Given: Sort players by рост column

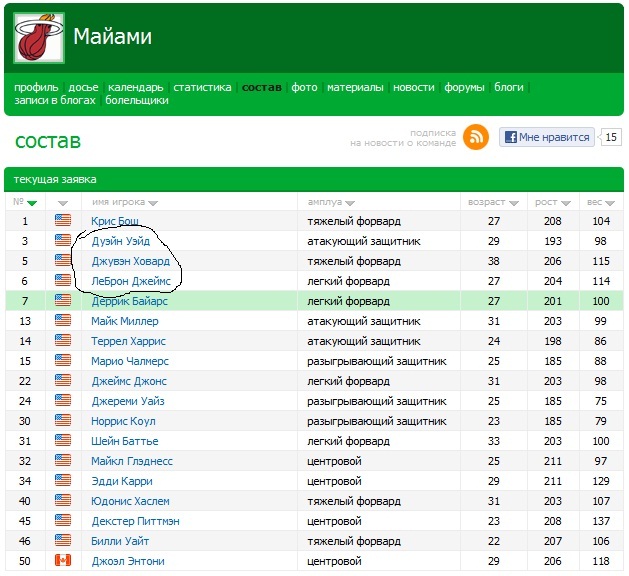Looking at the screenshot, I should (552, 203).
